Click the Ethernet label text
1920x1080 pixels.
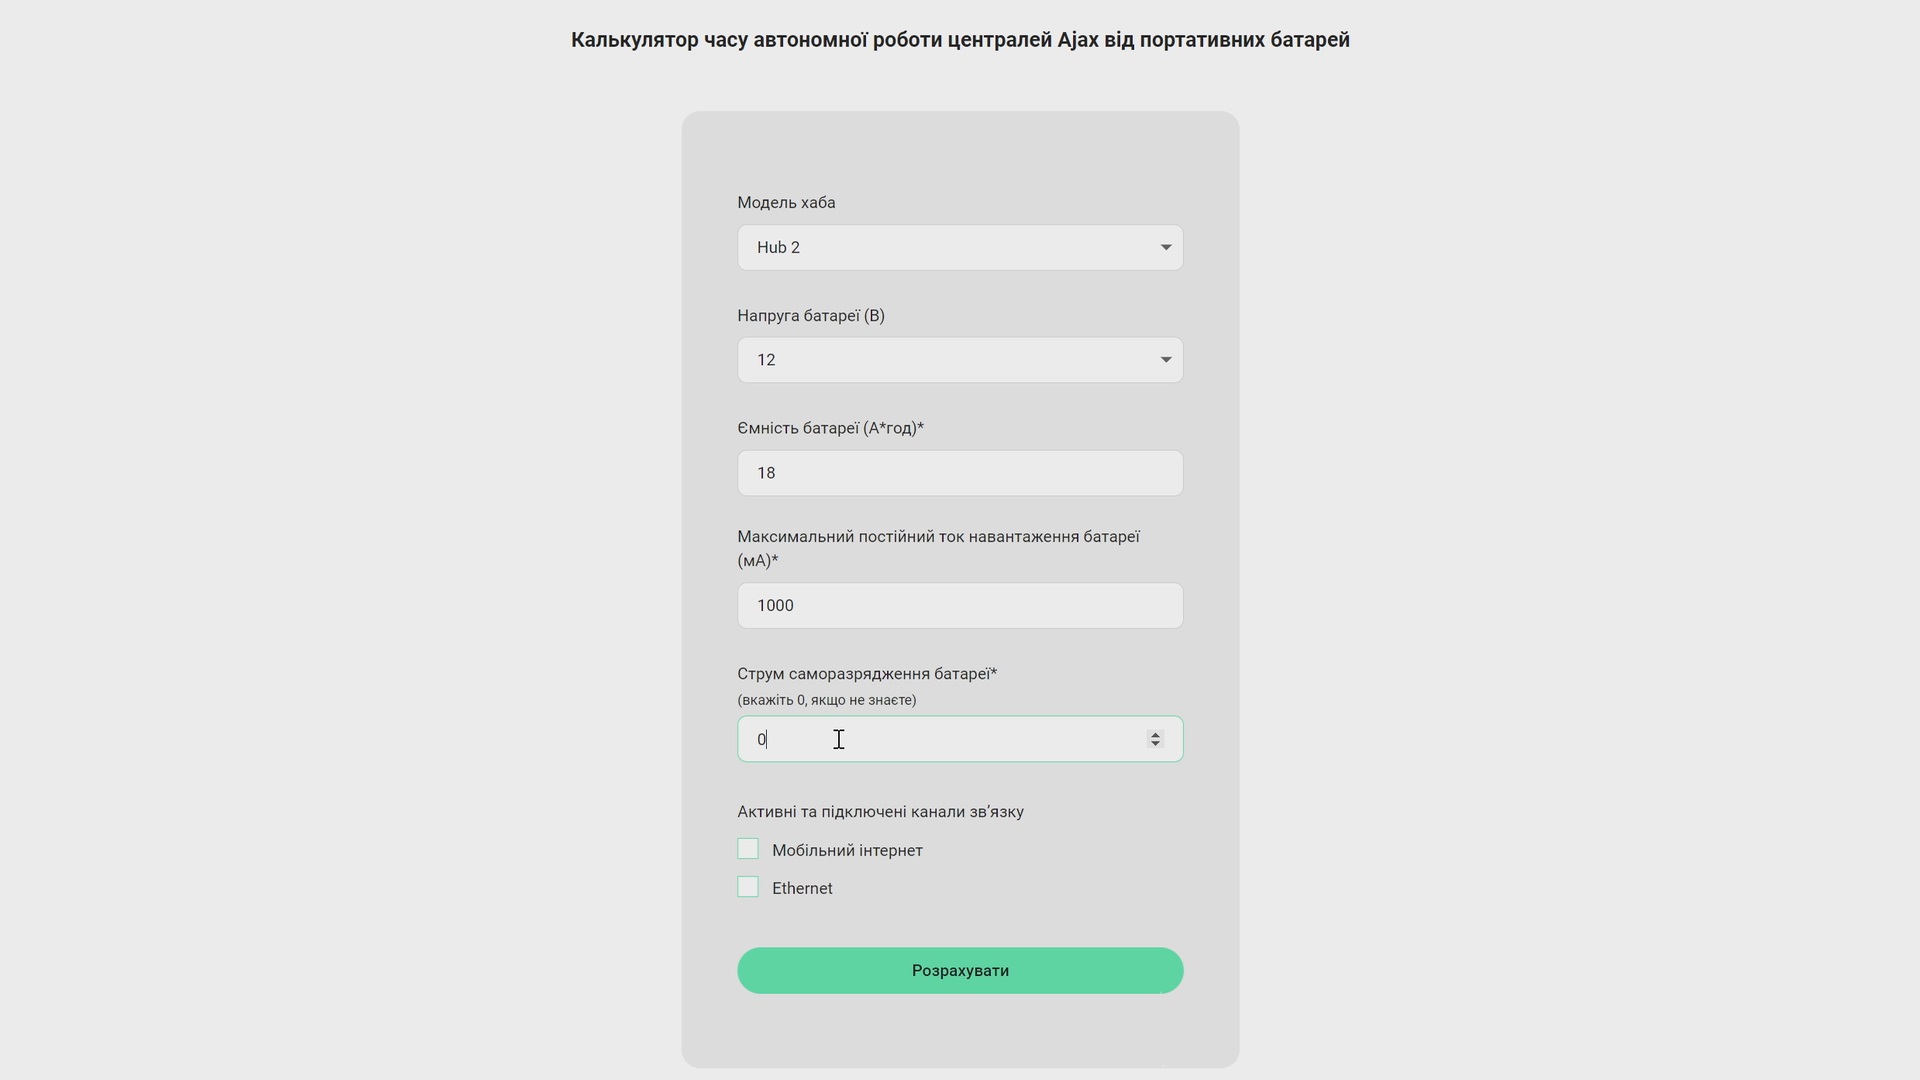(x=802, y=889)
